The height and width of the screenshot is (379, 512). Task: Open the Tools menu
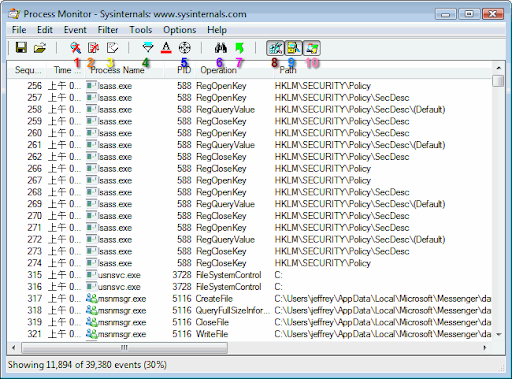[141, 30]
